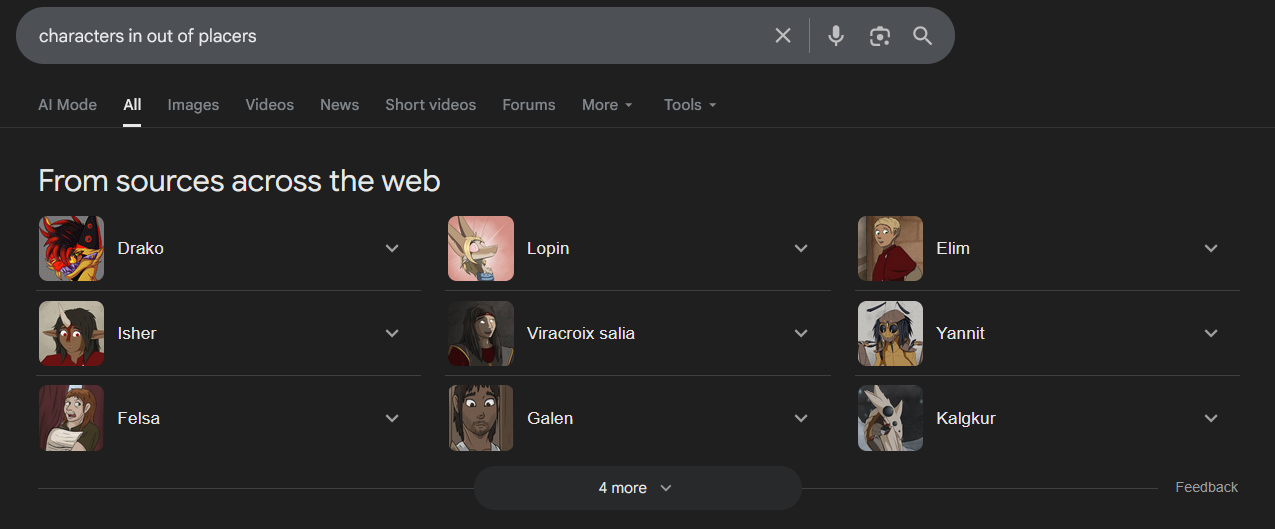Viewport: 1275px width, 529px height.
Task: Select the Viracroix salia name text
Action: click(581, 333)
